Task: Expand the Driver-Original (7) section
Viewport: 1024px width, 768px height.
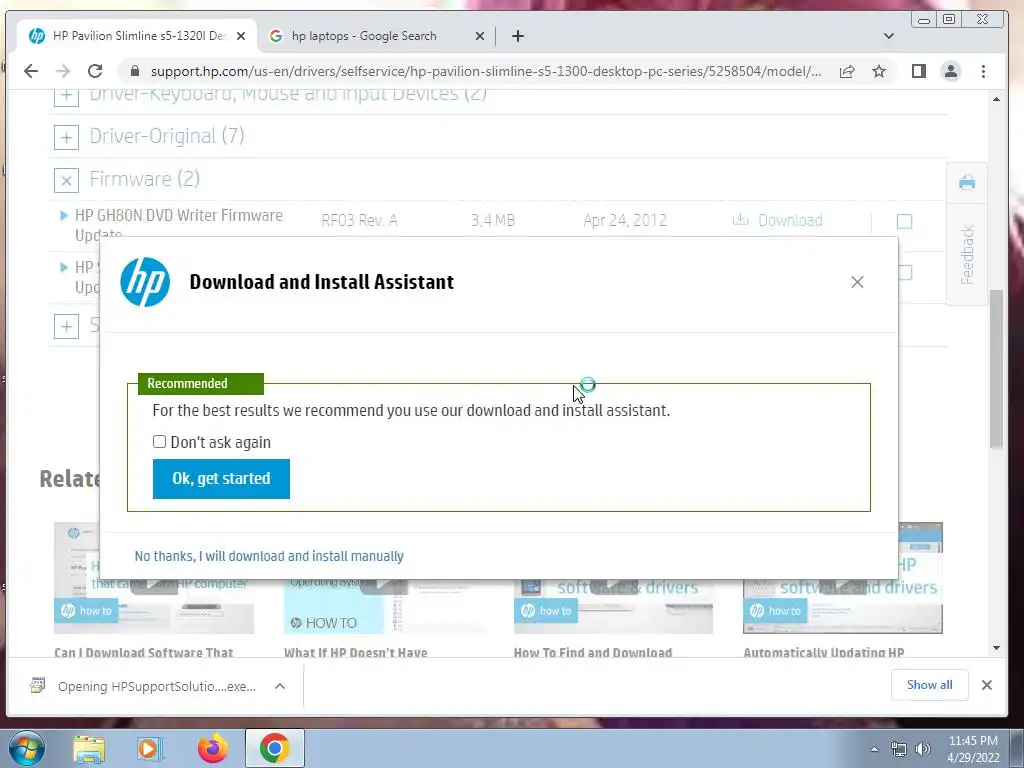Action: click(66, 137)
